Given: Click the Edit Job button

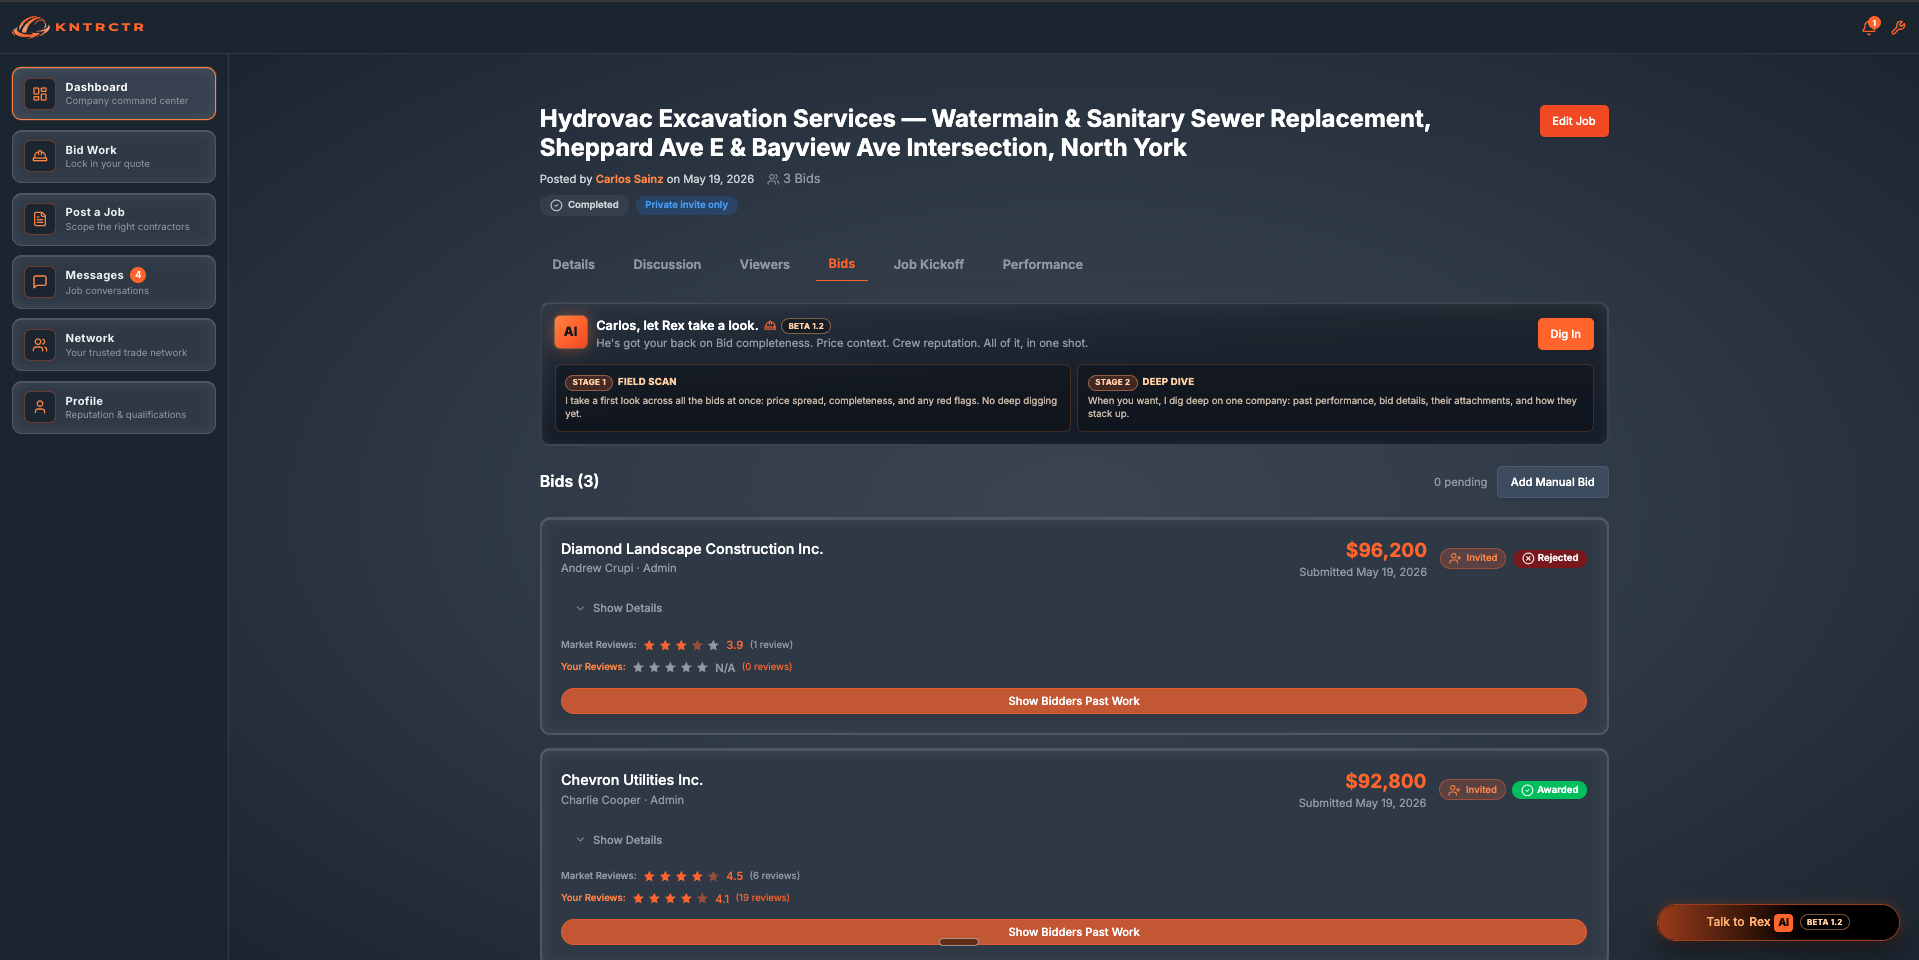Looking at the screenshot, I should point(1574,121).
